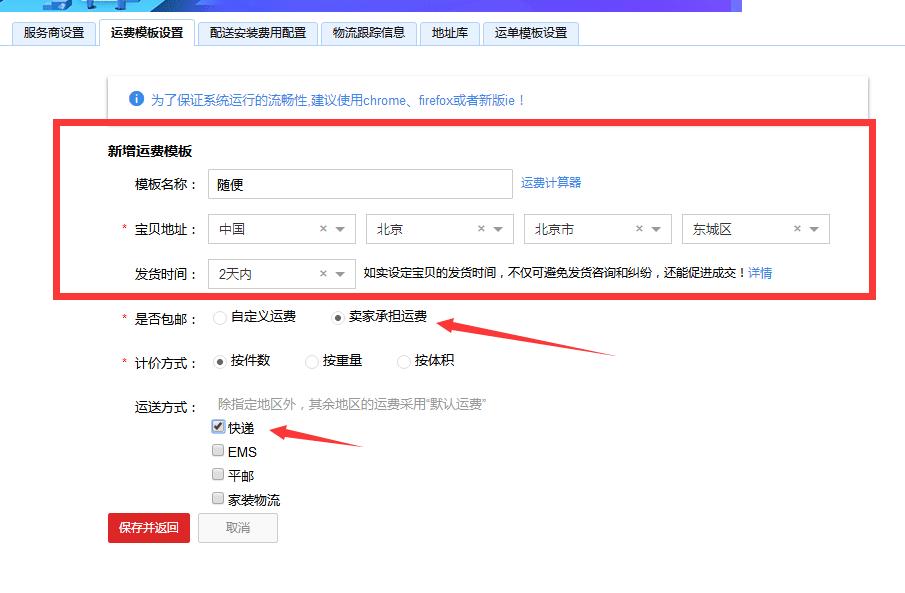Select the 自定义运费 option

(218, 318)
